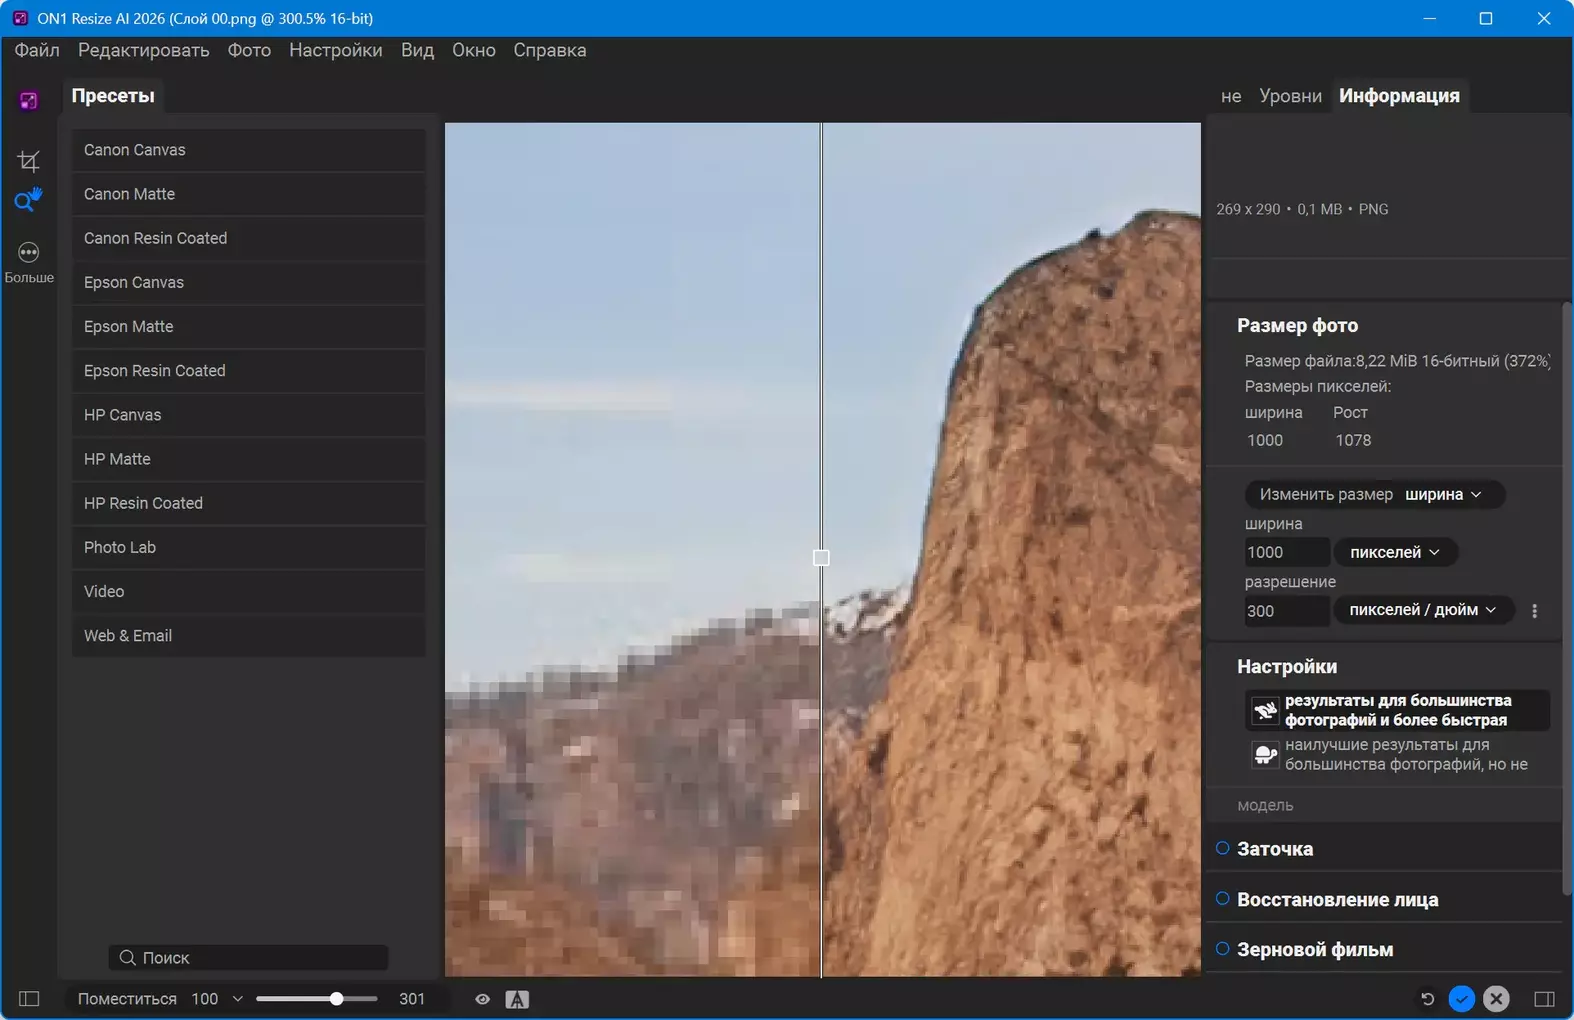Click the ON1 Resize logo icon in sidebar
Viewport: 1574px width, 1020px height.
point(28,100)
